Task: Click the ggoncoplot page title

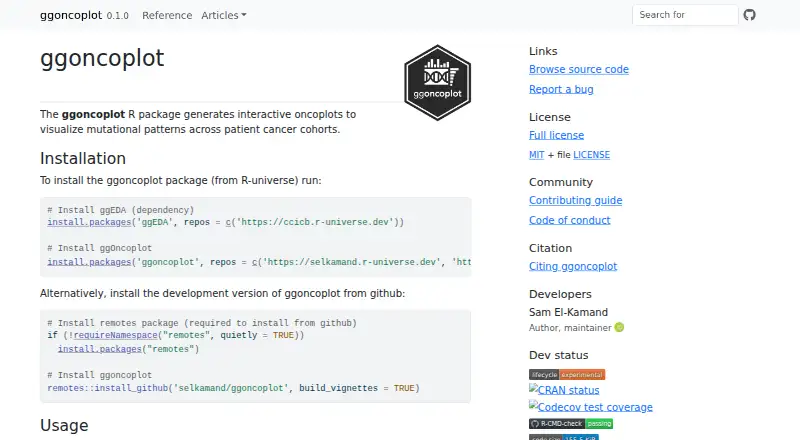Action: click(x=102, y=58)
